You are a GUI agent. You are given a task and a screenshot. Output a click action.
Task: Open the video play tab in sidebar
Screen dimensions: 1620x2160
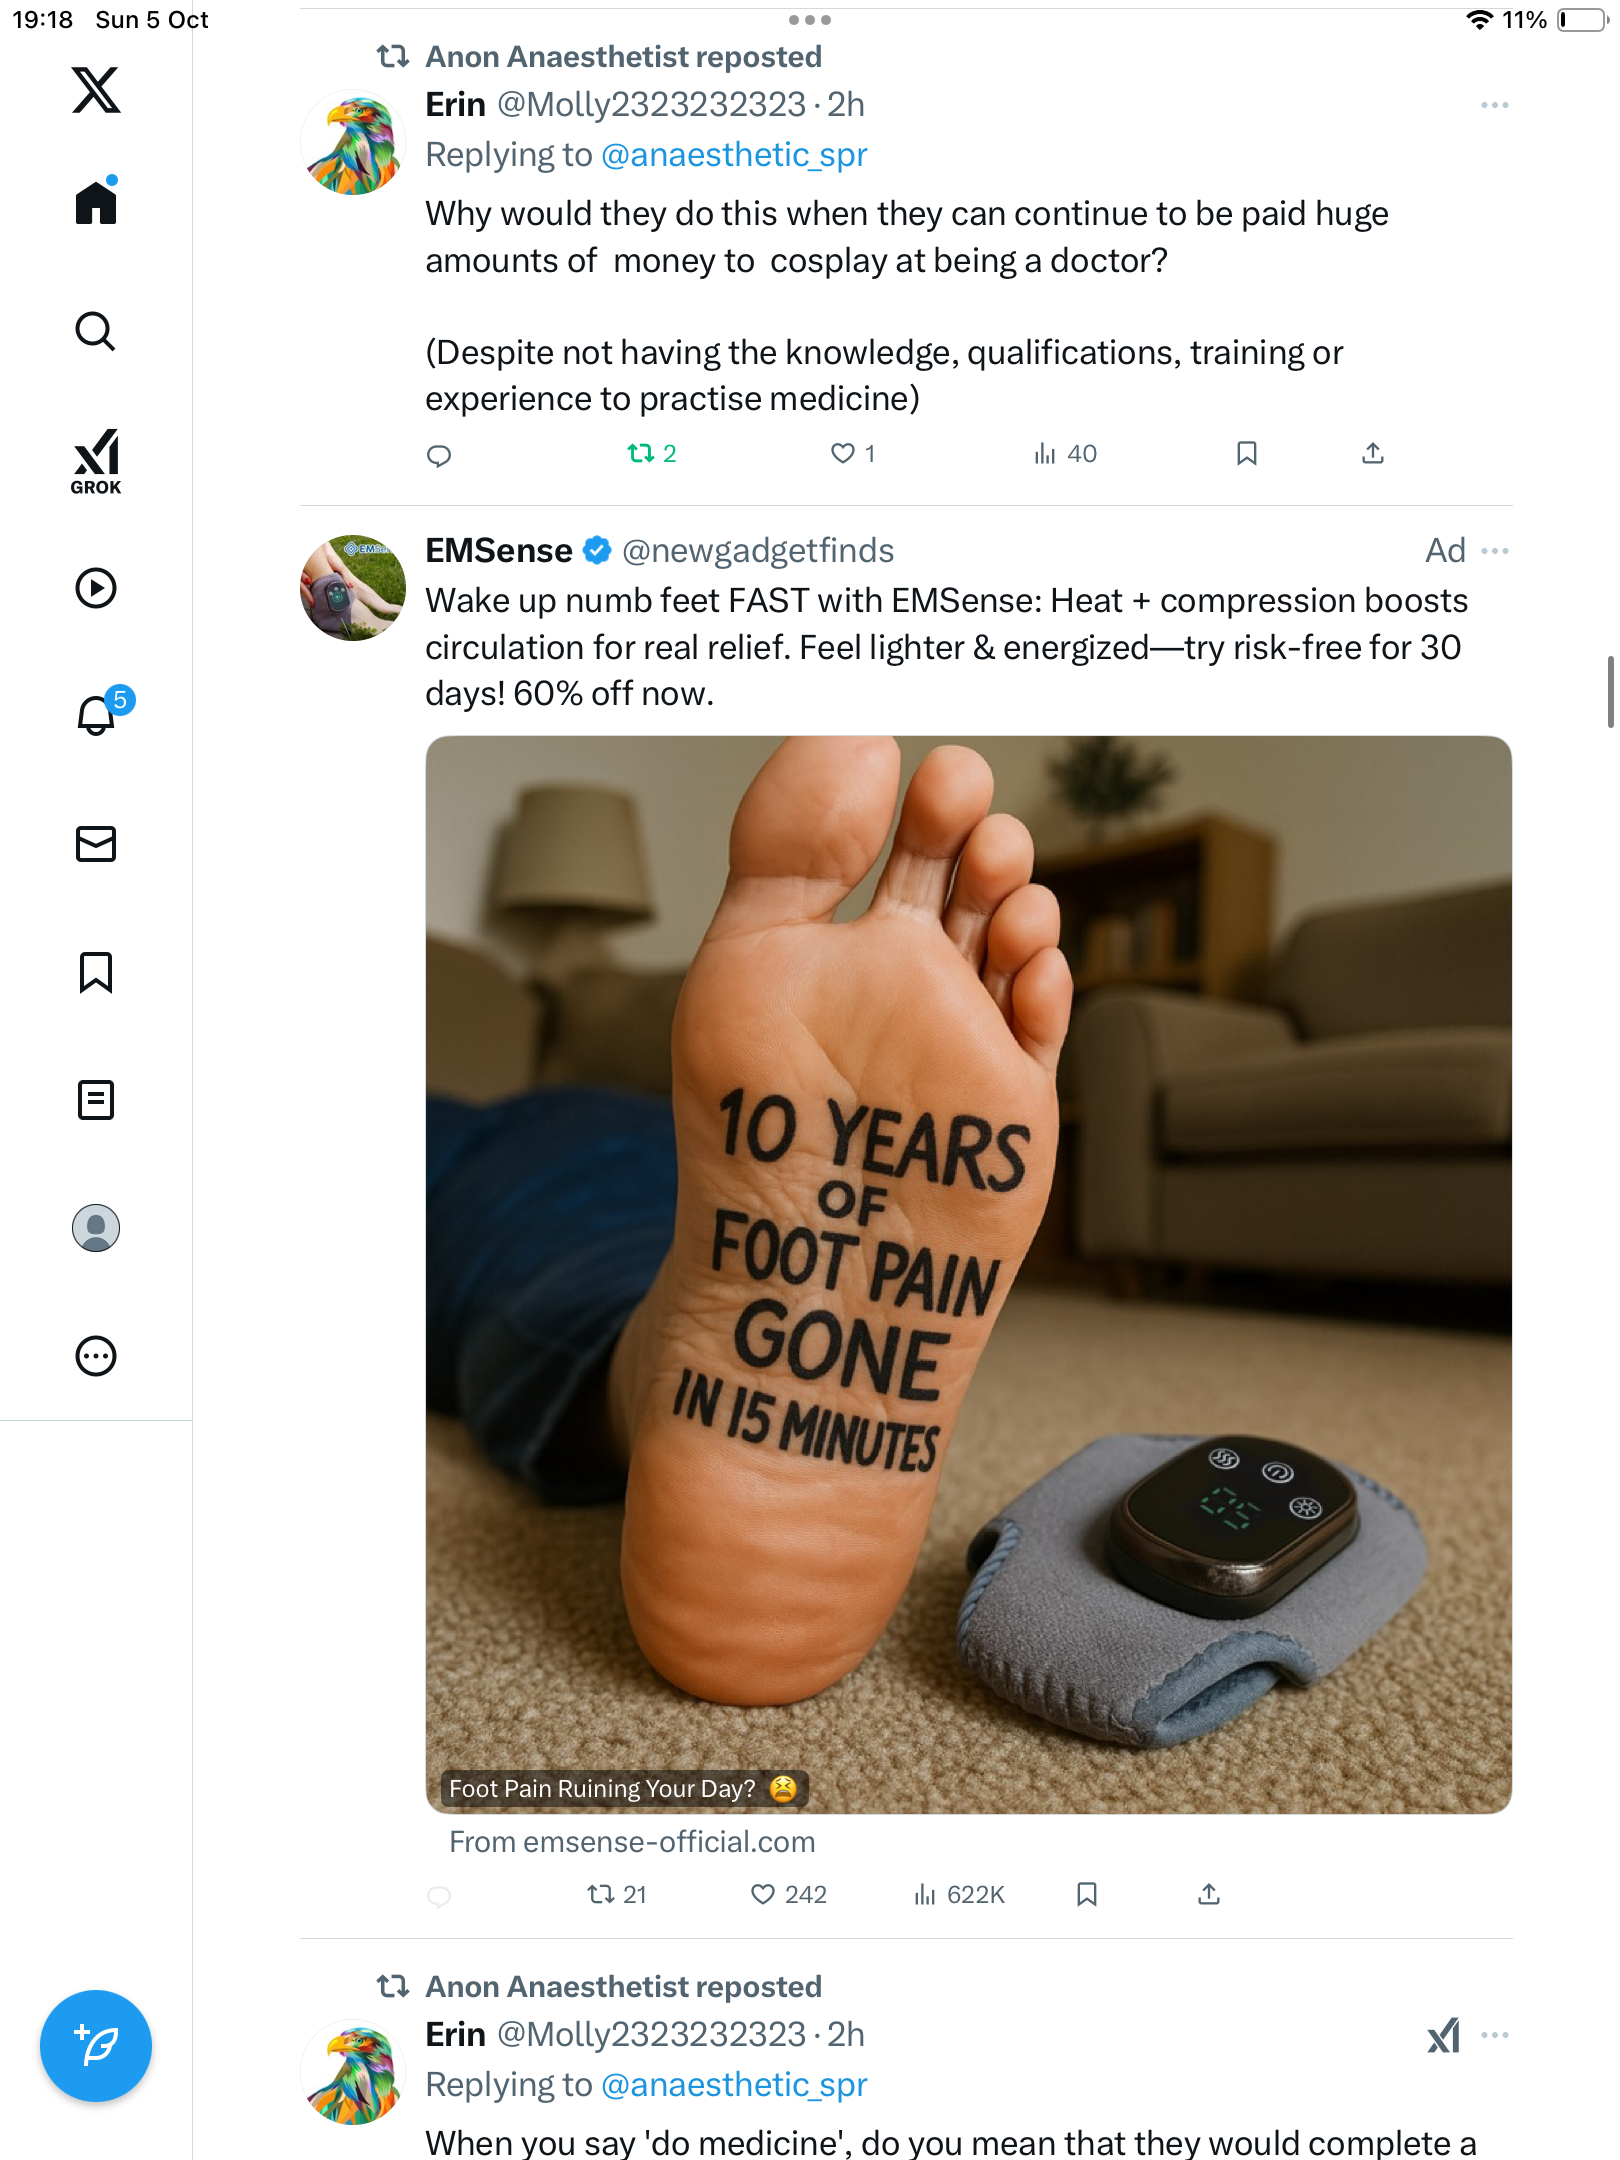coord(96,588)
